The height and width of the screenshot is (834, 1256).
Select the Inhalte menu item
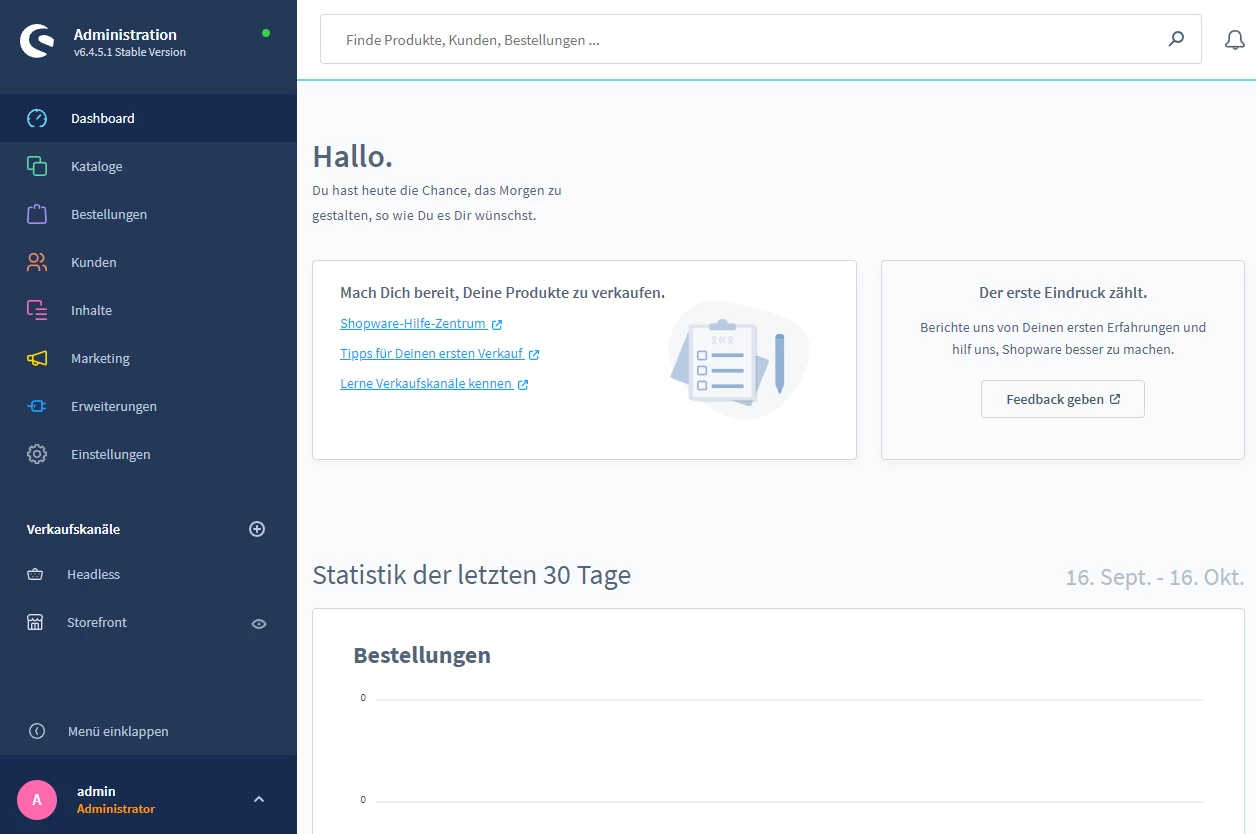pos(91,310)
